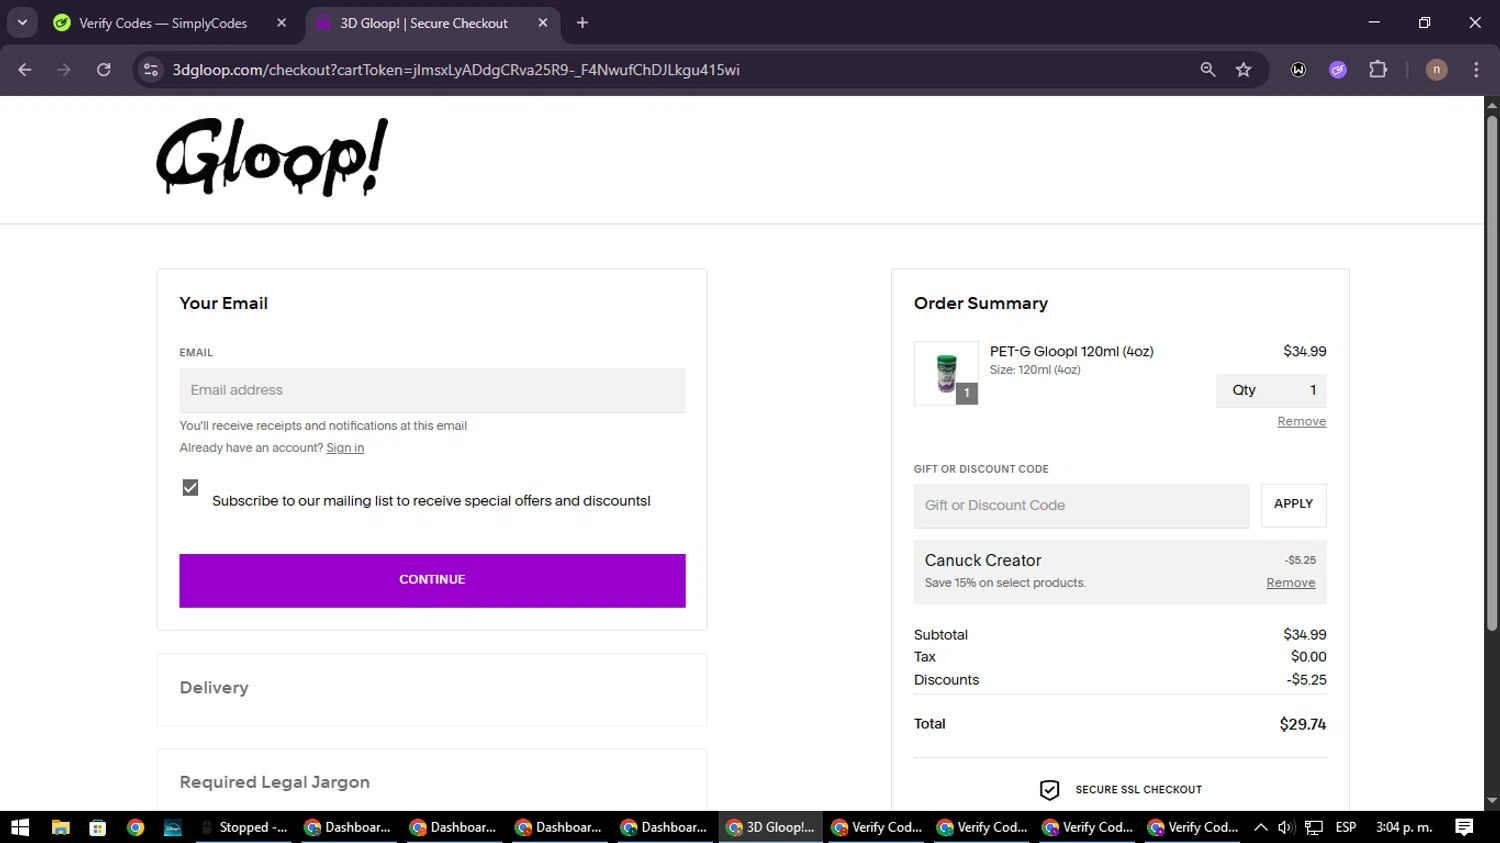Viewport: 1500px width, 843px height.
Task: Click the white circular extension icon
Action: pyautogui.click(x=1298, y=70)
